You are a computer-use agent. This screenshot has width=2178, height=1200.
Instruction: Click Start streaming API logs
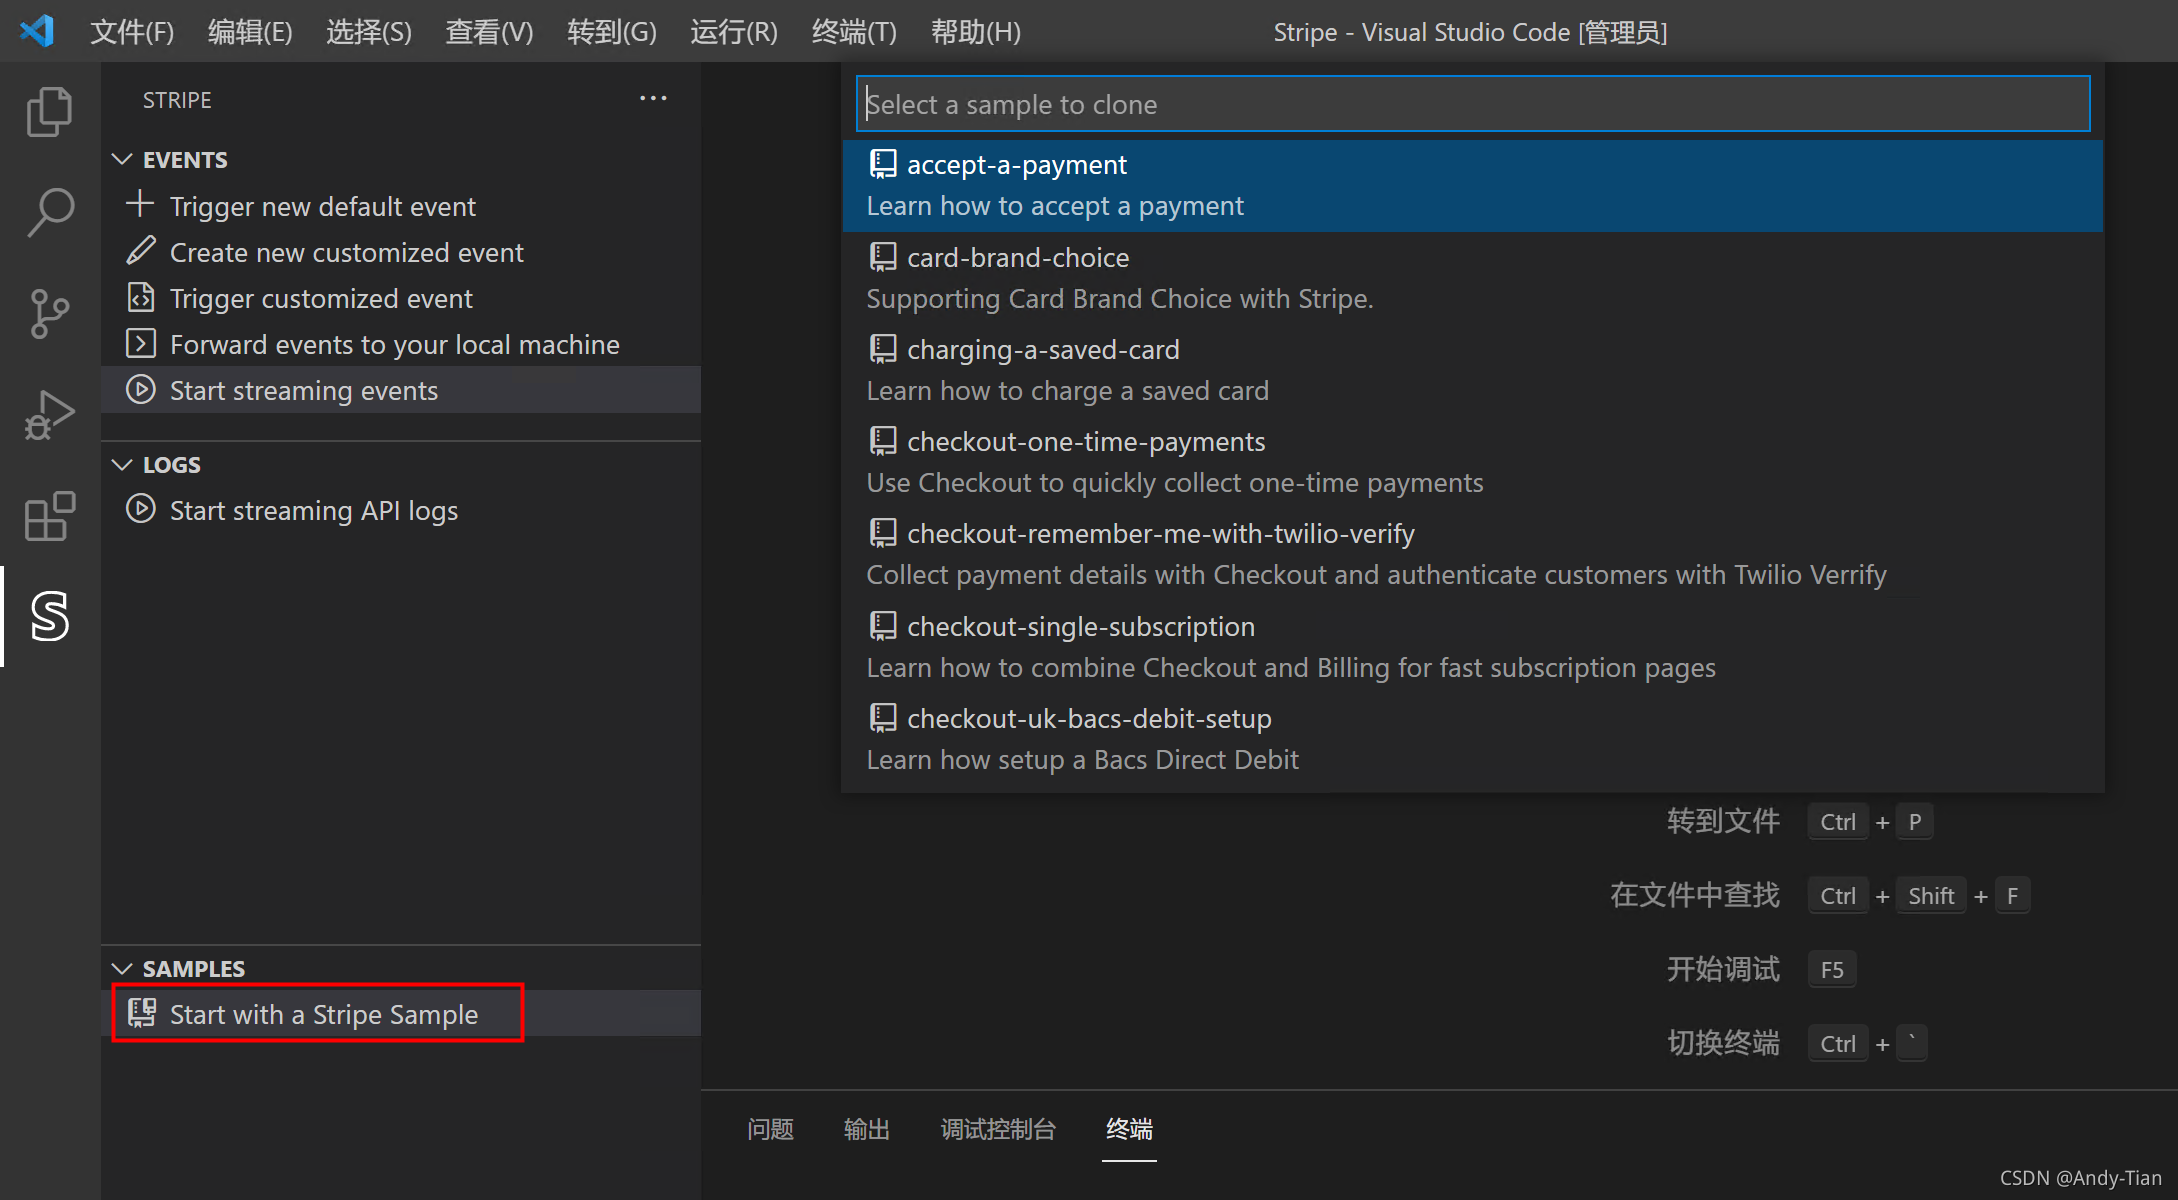click(x=313, y=511)
